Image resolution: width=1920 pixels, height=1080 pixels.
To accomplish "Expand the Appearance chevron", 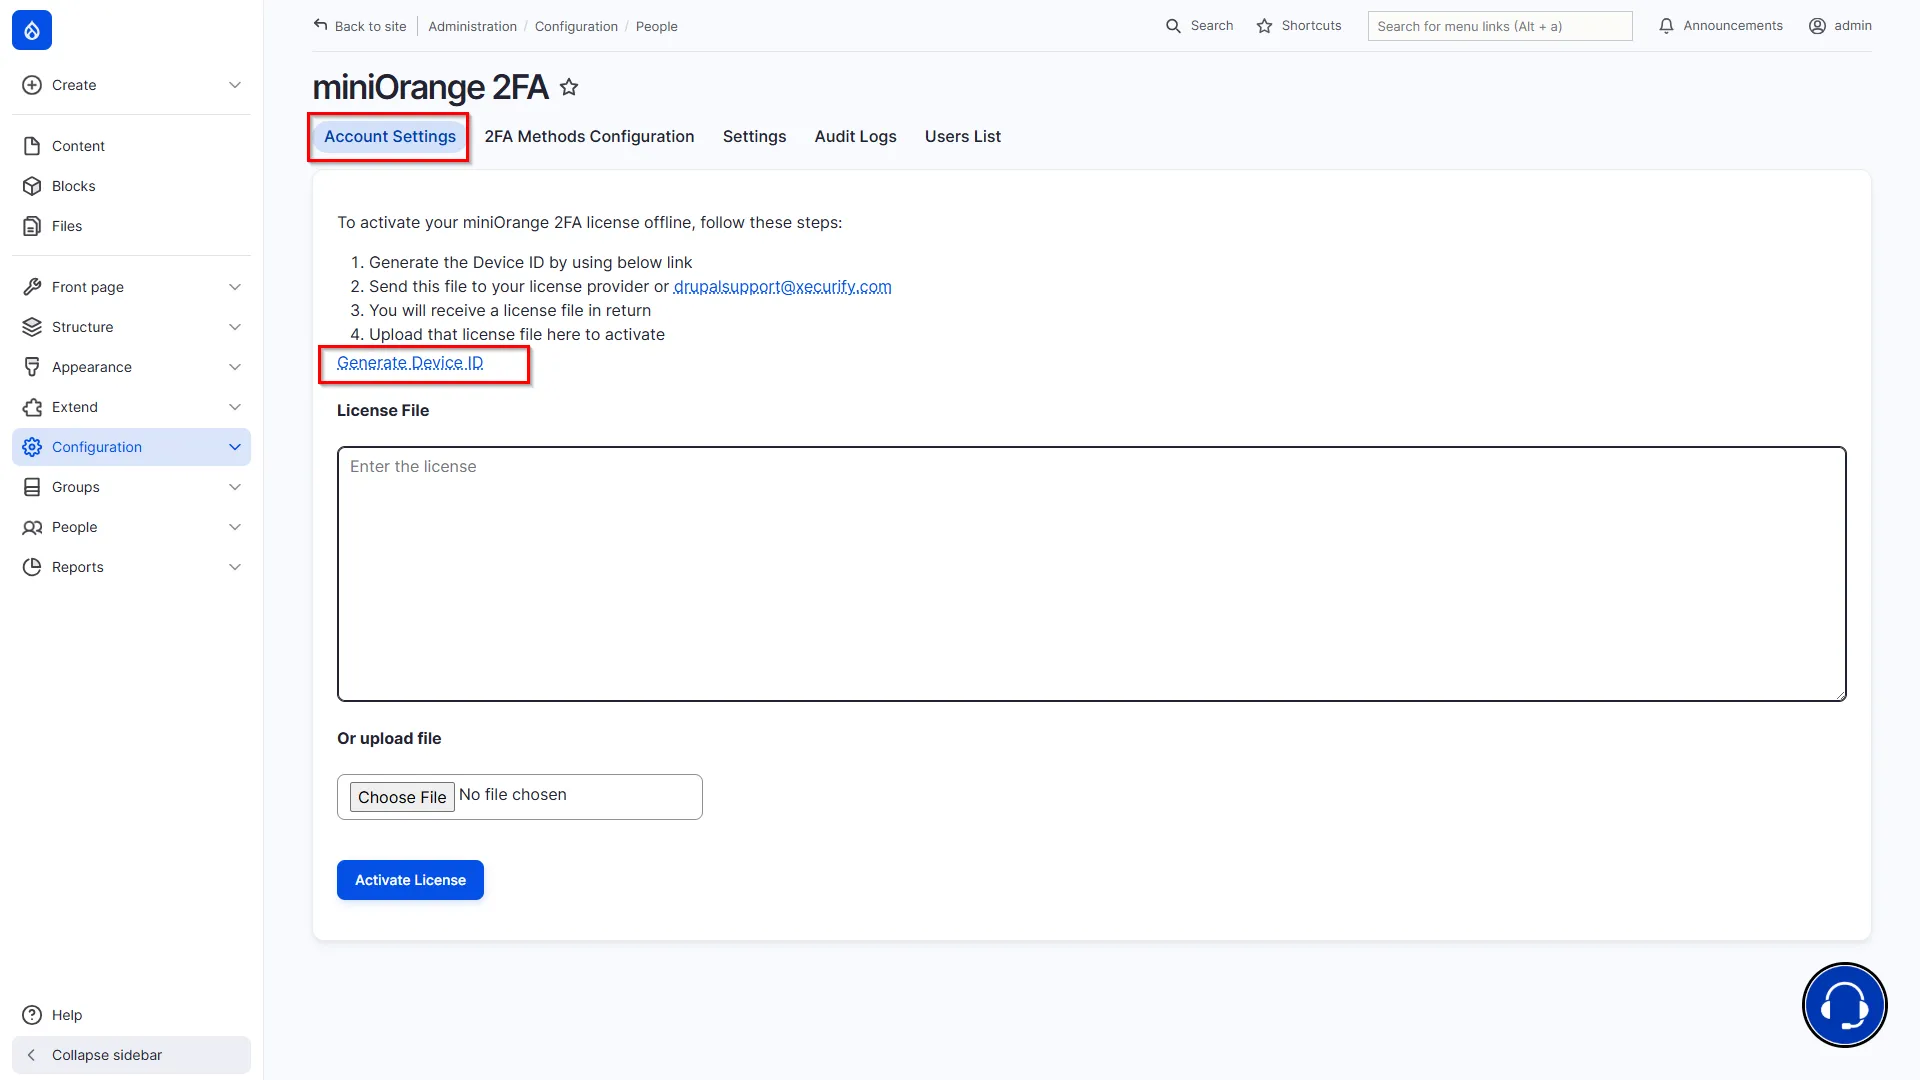I will tap(235, 367).
